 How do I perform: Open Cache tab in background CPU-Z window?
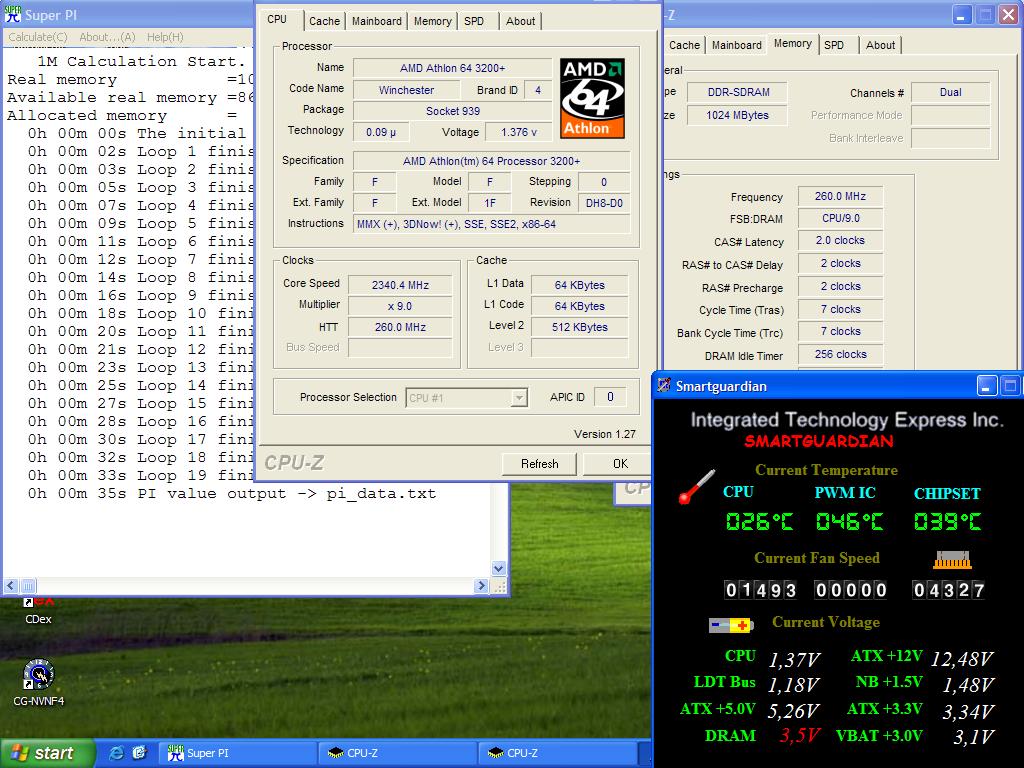point(684,45)
